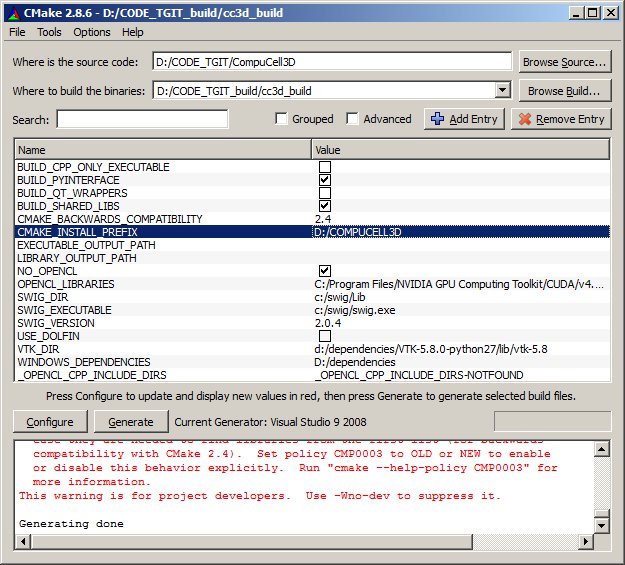Select the CMAKE_INSTALL_PREFIX row

click(160, 232)
